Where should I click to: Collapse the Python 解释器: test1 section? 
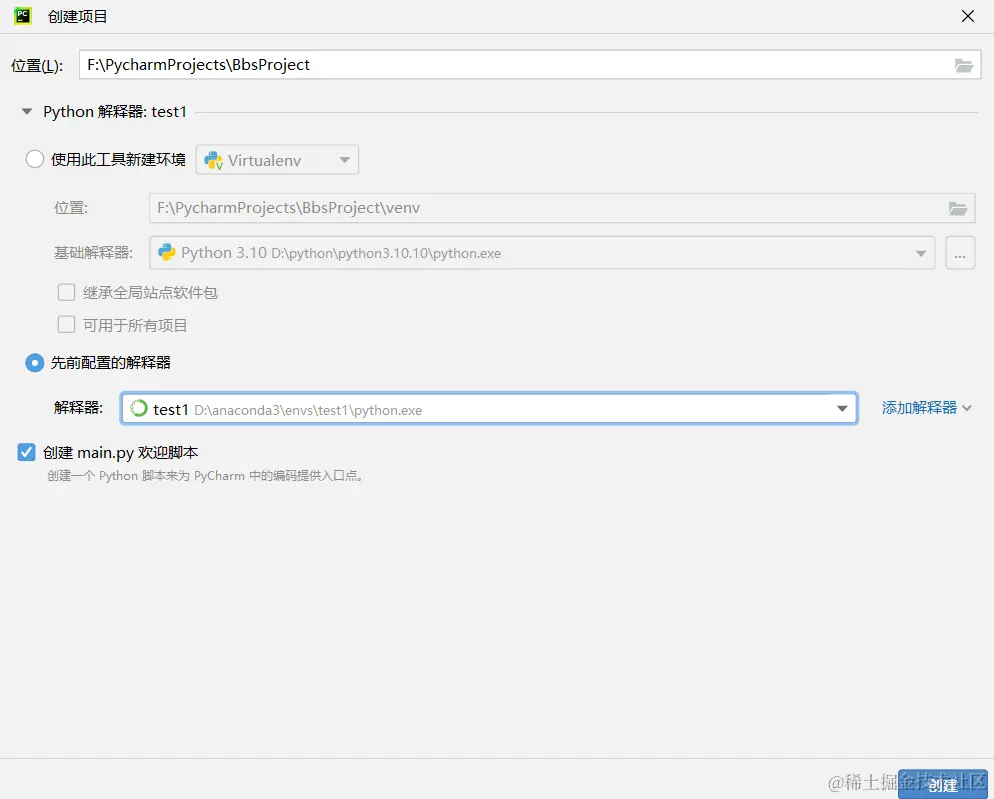[27, 112]
